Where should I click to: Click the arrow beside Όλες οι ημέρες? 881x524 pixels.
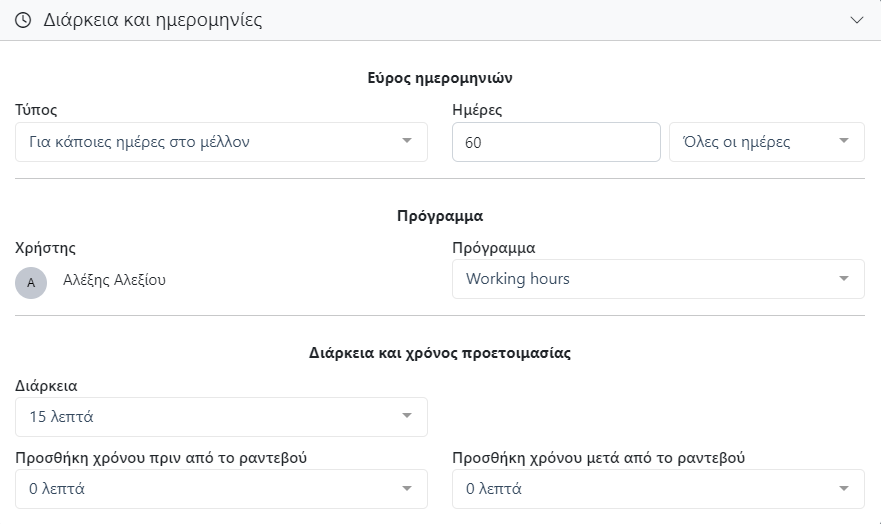[x=844, y=141]
